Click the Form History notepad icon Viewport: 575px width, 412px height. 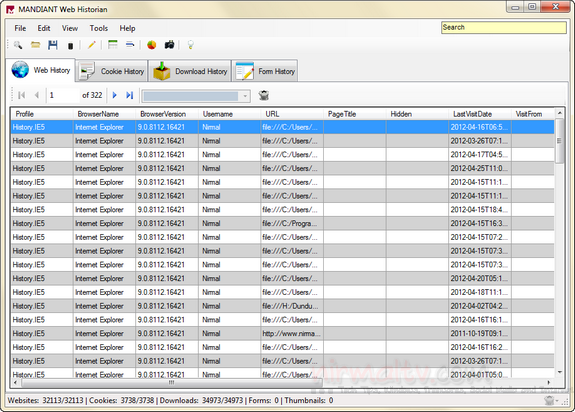[x=245, y=71]
